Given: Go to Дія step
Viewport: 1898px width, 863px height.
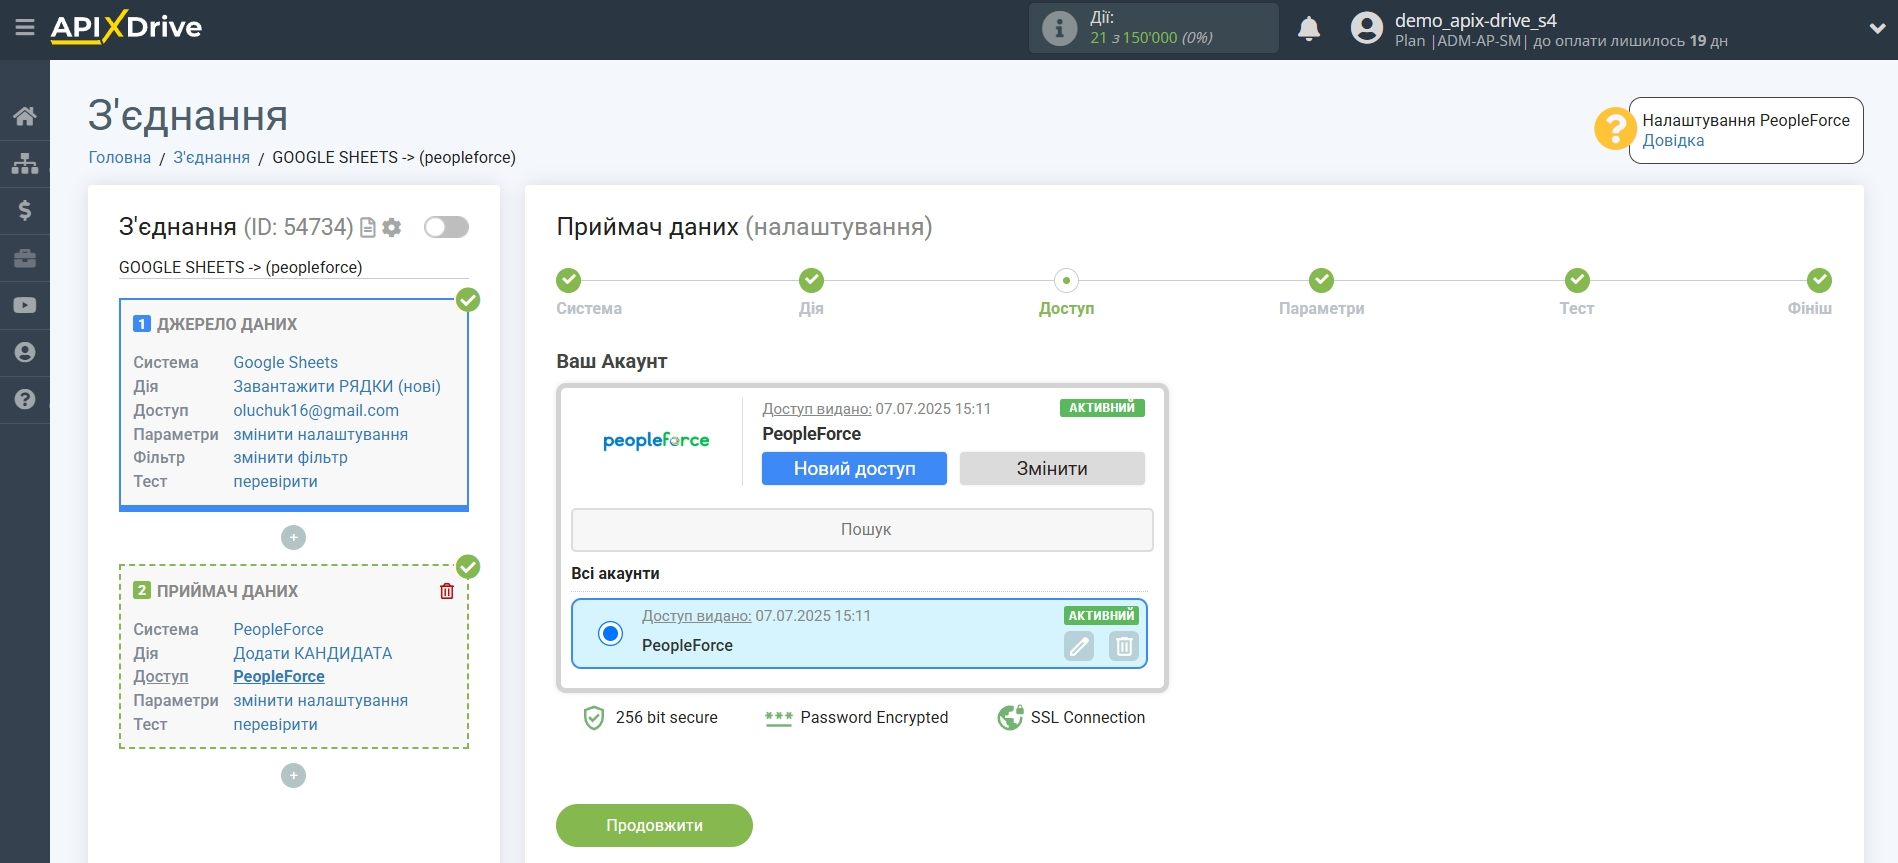Looking at the screenshot, I should click(x=811, y=280).
